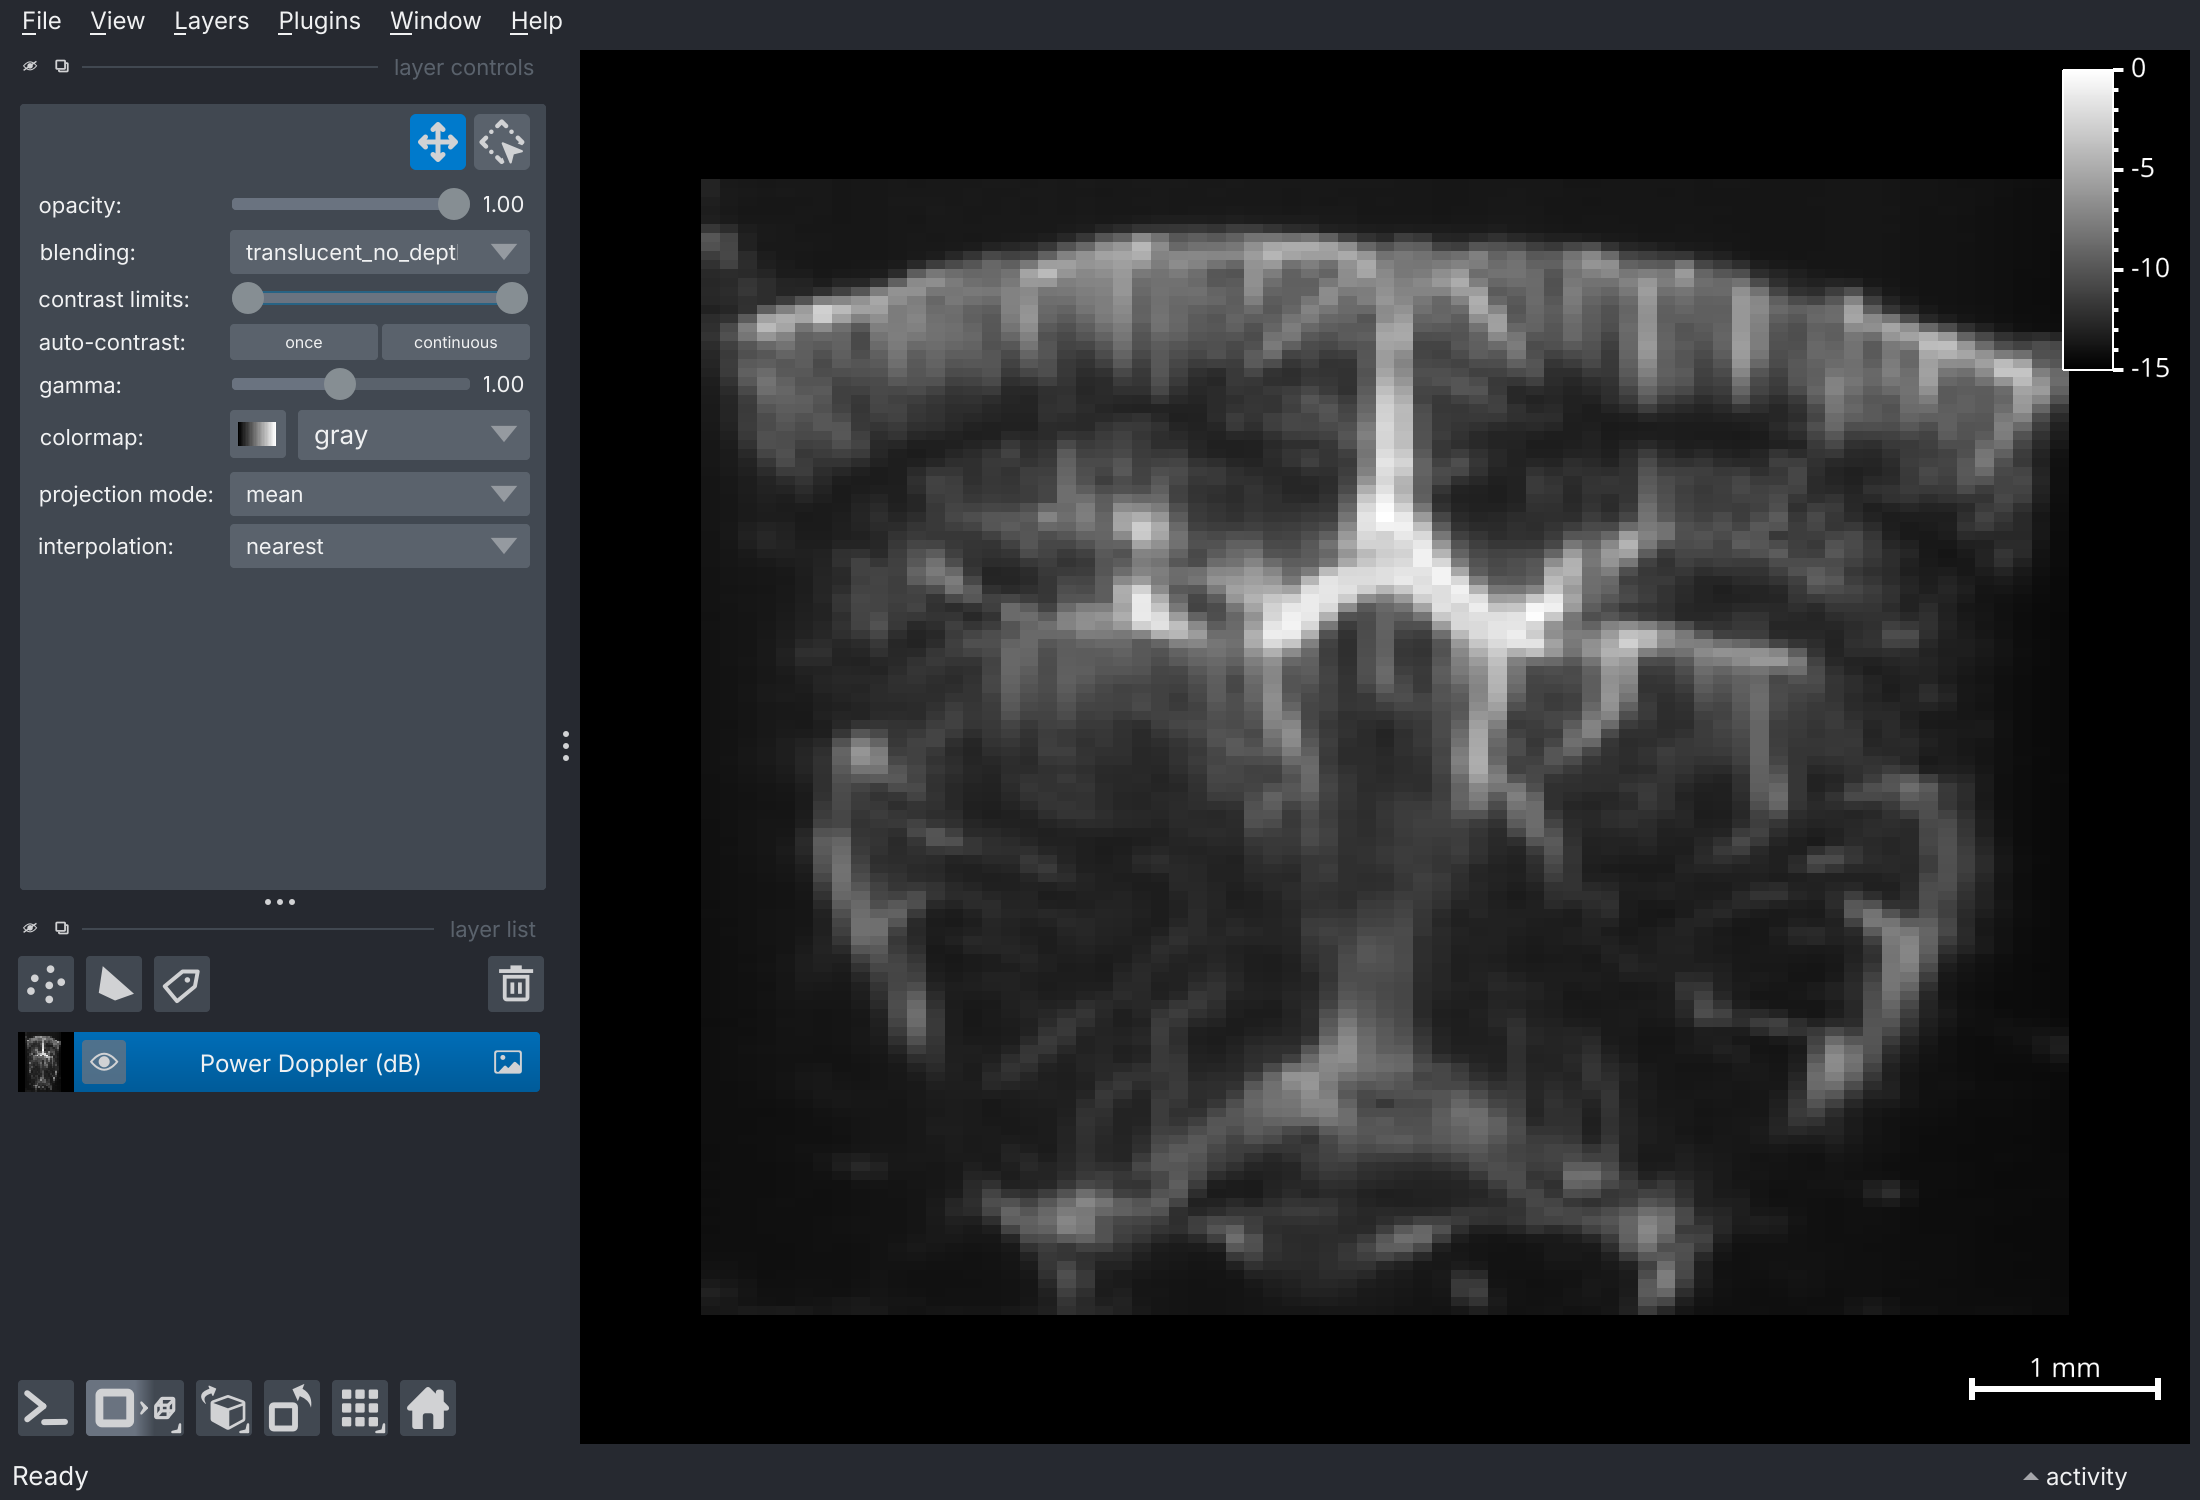Delete layer using the trash icon
The width and height of the screenshot is (2200, 1500).
[516, 984]
